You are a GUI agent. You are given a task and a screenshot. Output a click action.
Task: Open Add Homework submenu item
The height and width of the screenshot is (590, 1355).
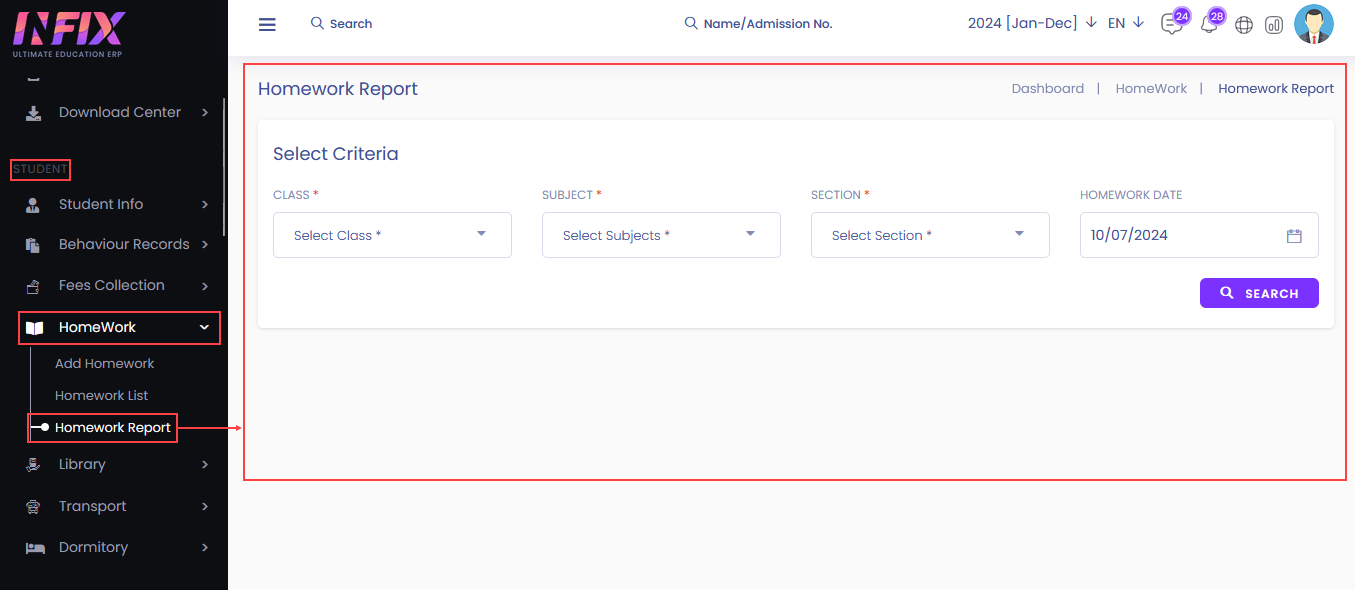[x=105, y=363]
